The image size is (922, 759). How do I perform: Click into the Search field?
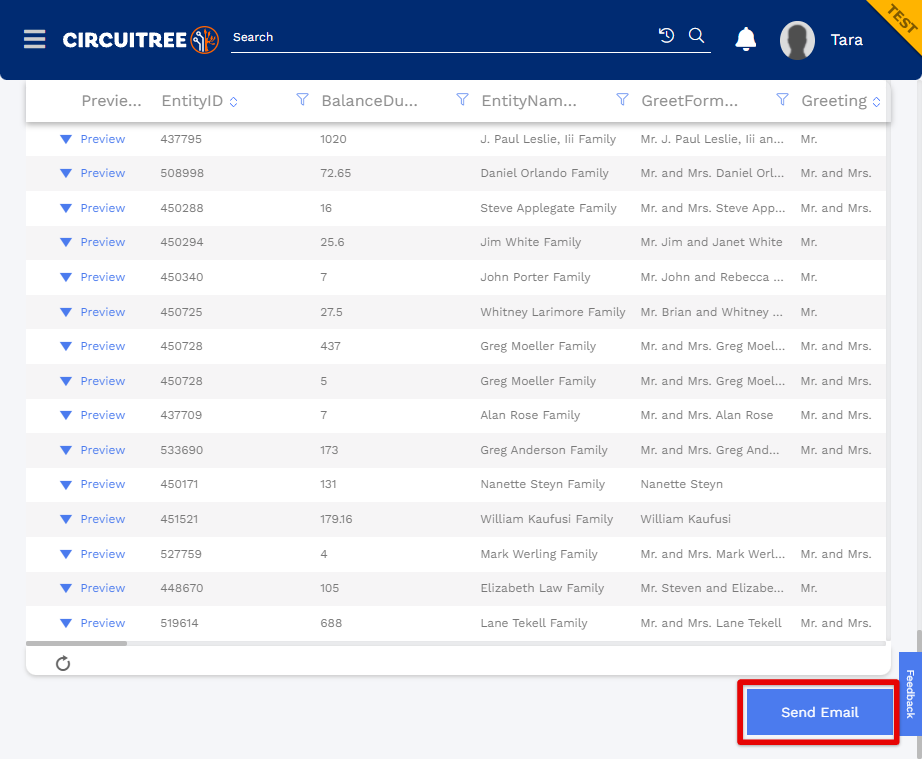point(441,37)
